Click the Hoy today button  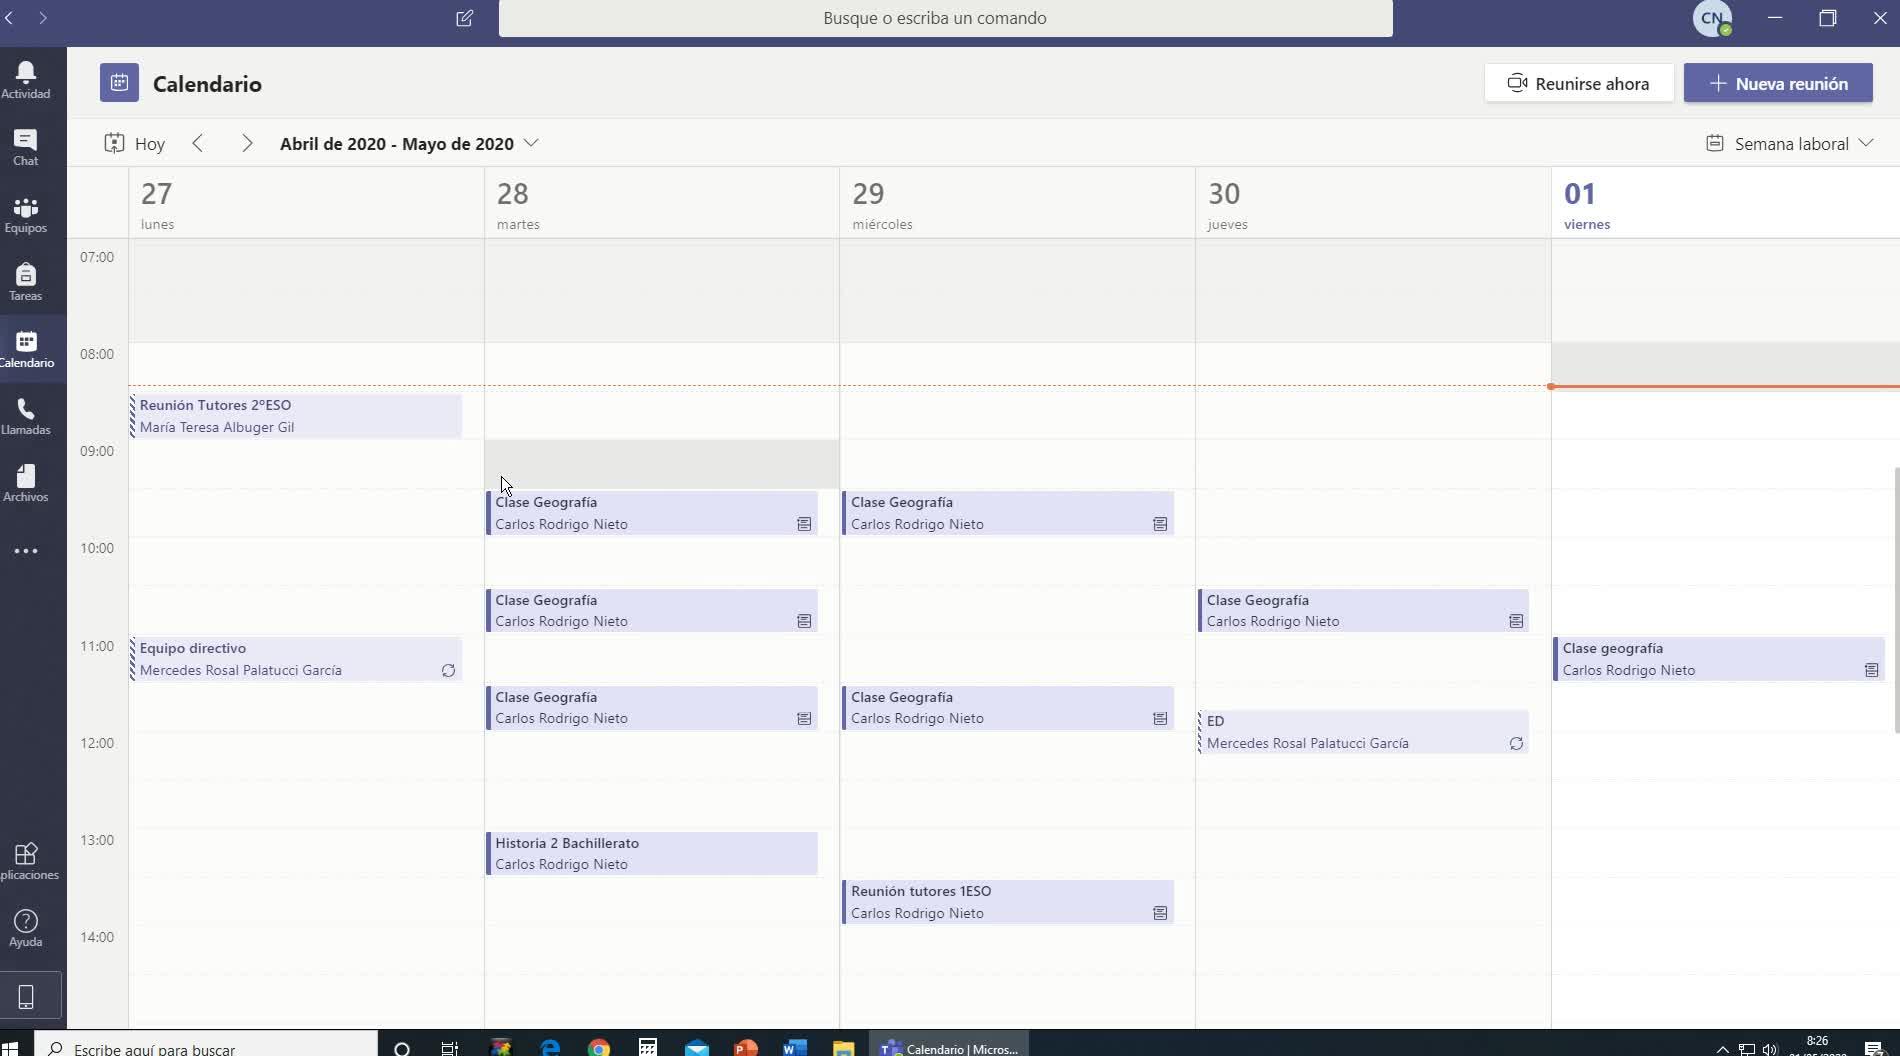click(135, 143)
